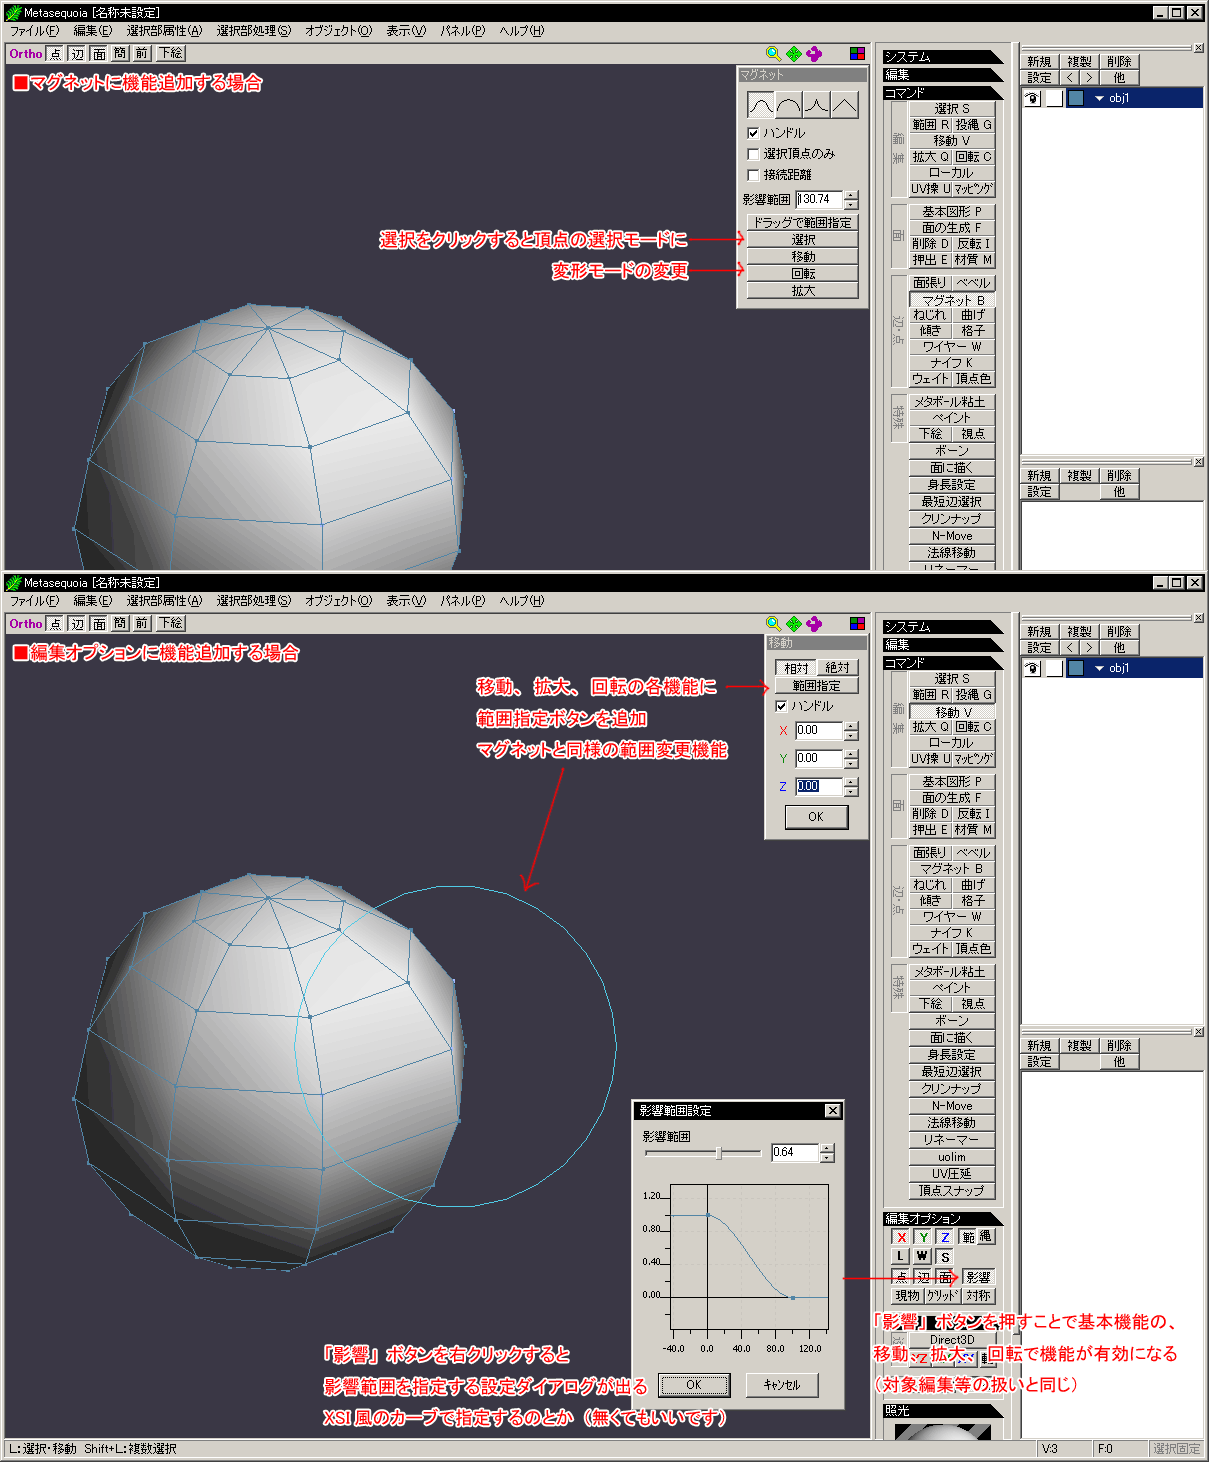This screenshot has width=1209, height=1462.
Task: Click the Z value field in 移動 panel
Action: tap(820, 787)
